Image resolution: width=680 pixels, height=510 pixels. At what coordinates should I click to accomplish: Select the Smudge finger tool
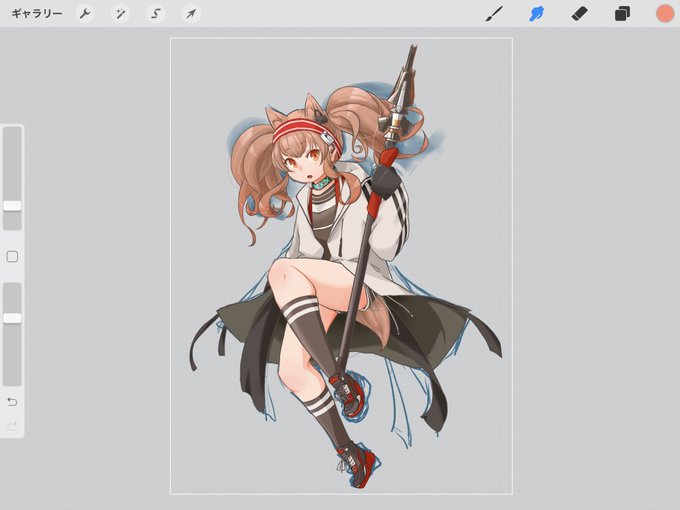point(536,14)
